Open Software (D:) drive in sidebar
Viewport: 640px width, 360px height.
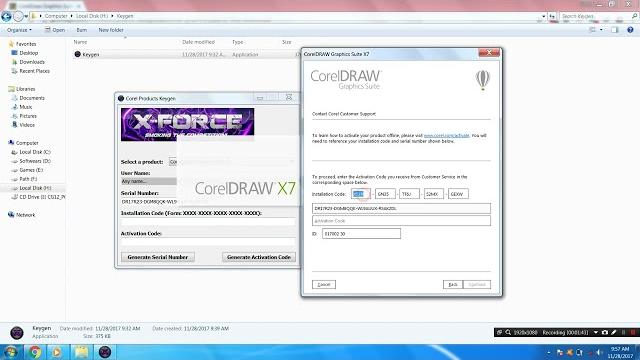tap(35, 161)
